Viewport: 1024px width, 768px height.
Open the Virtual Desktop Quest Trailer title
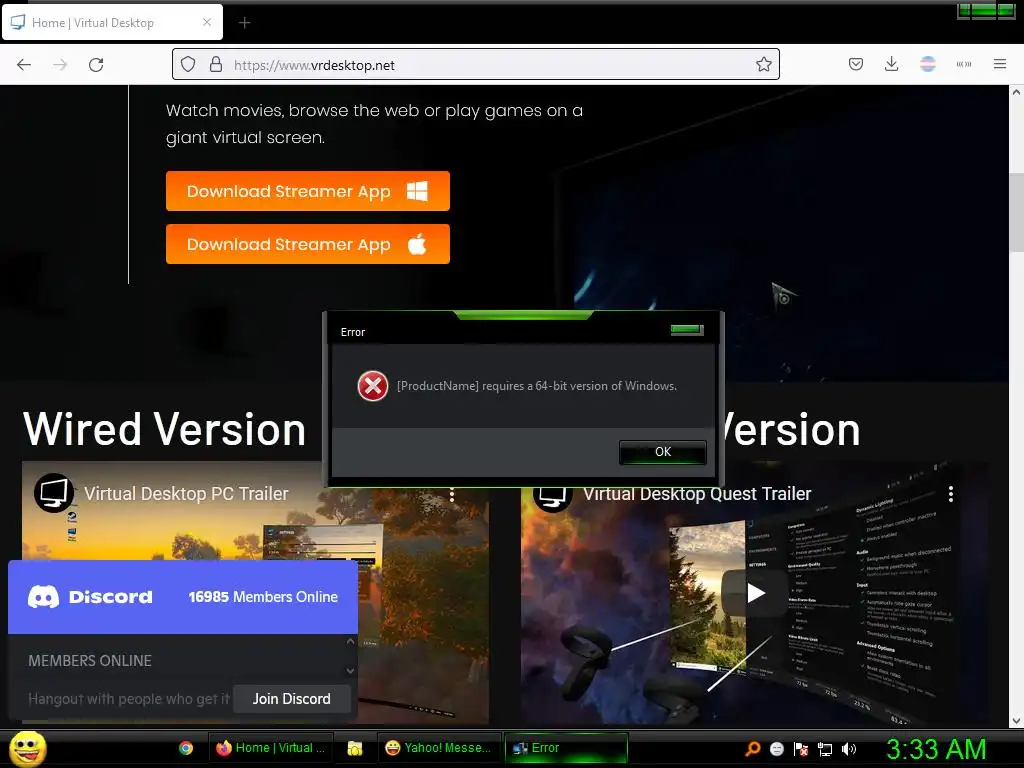point(697,494)
